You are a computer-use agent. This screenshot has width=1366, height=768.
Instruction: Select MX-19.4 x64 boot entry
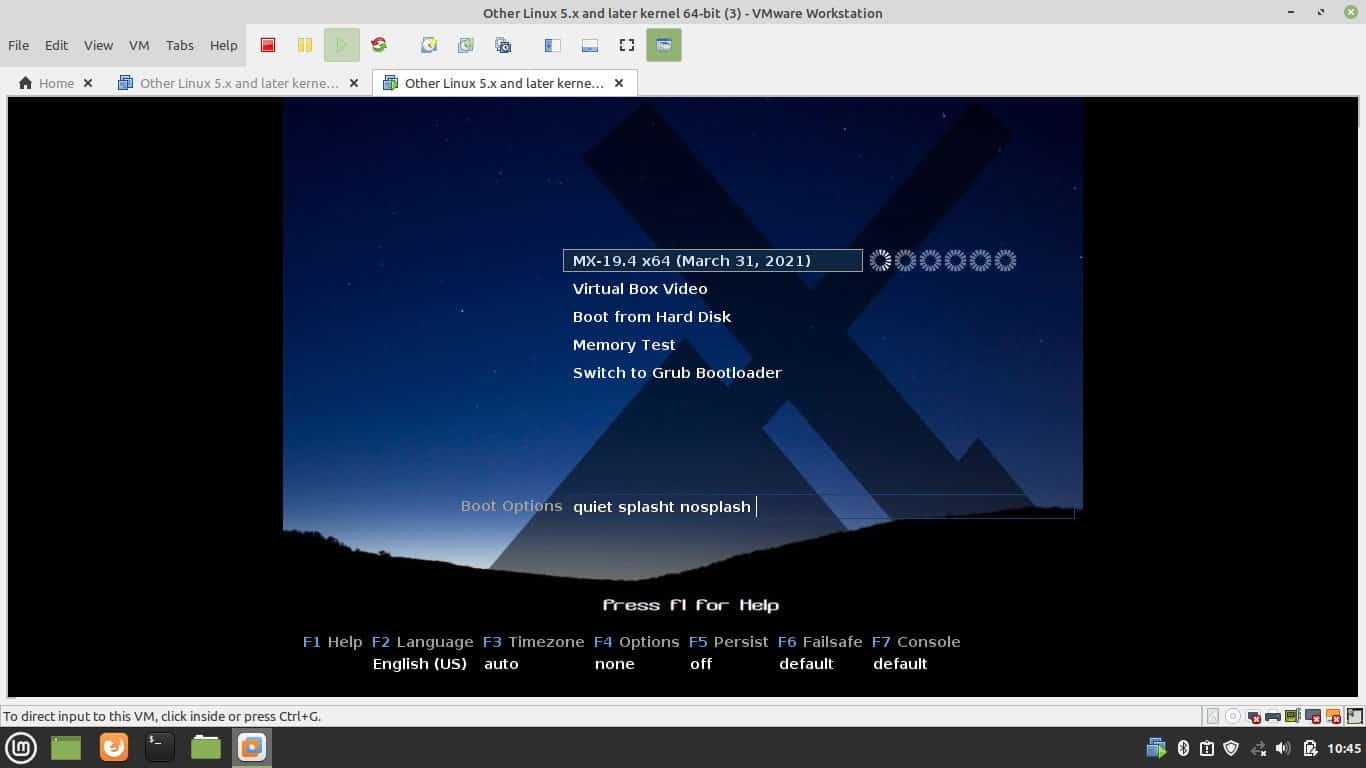(712, 260)
